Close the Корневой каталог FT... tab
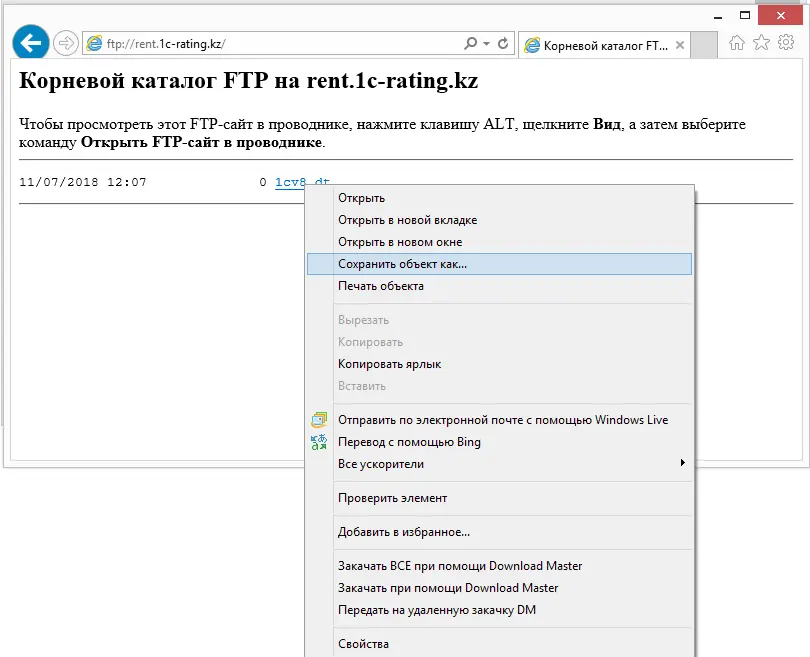The image size is (810, 657). (x=680, y=45)
